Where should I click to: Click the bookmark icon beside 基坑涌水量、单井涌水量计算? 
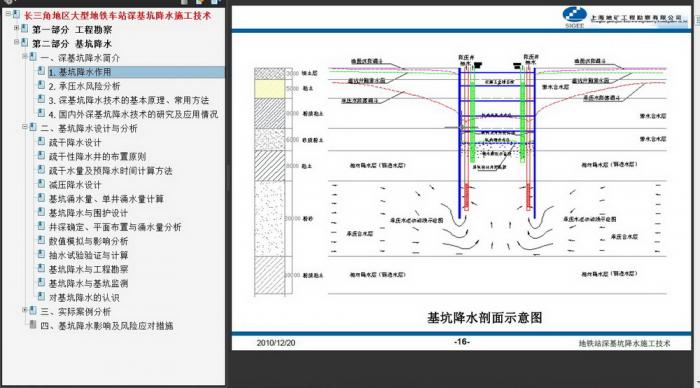pos(41,197)
